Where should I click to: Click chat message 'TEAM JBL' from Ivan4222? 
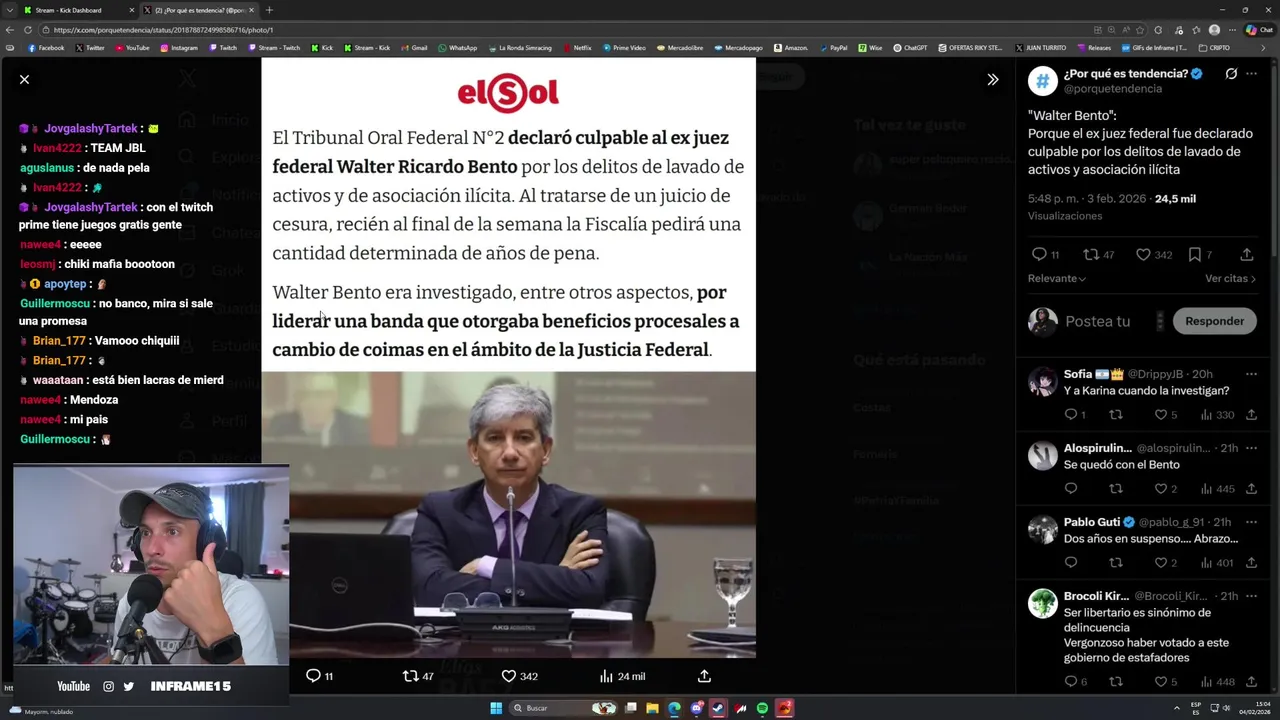coord(118,148)
